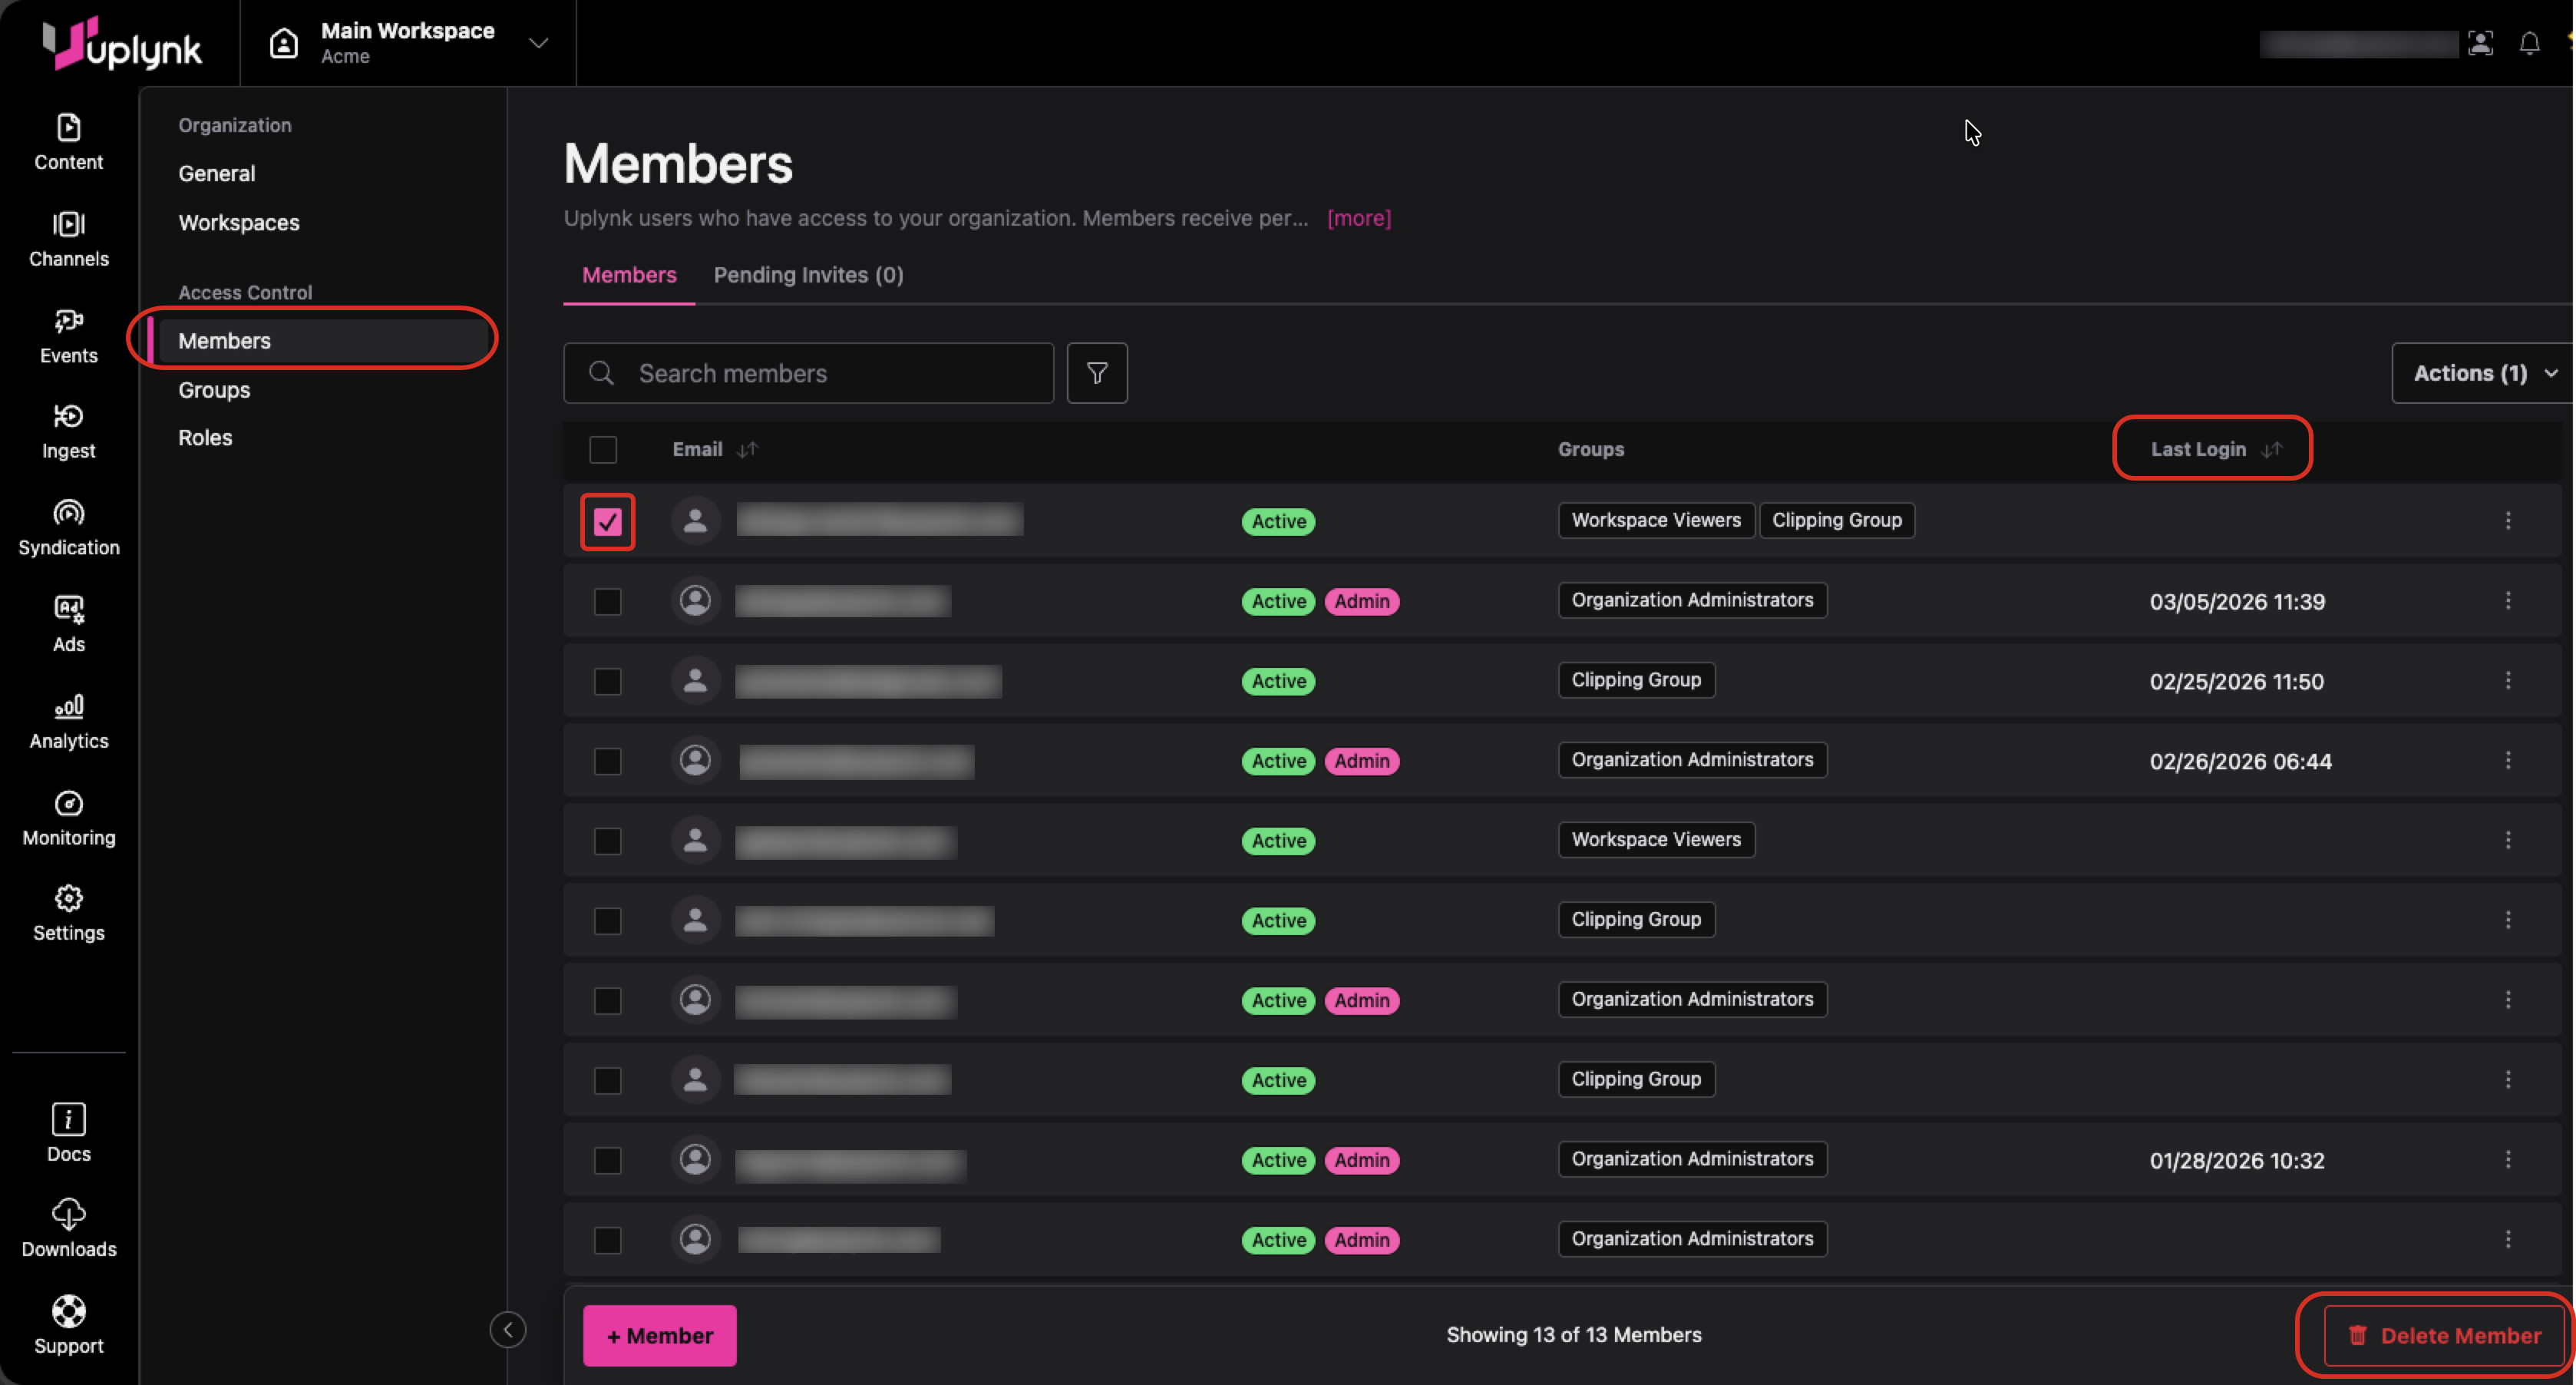Click the Delete Member button

(x=2444, y=1335)
